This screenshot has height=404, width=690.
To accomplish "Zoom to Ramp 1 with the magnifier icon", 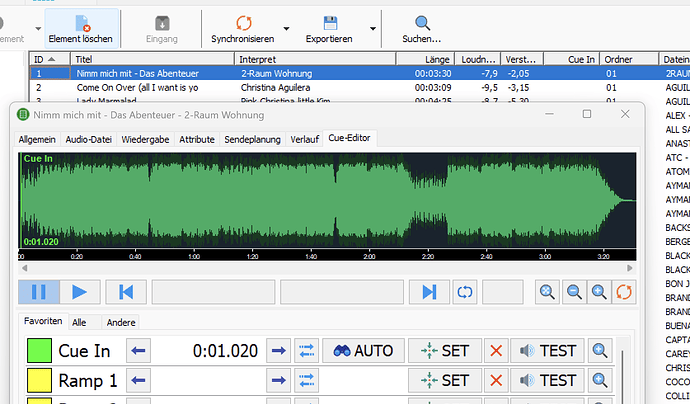I will click(x=600, y=380).
